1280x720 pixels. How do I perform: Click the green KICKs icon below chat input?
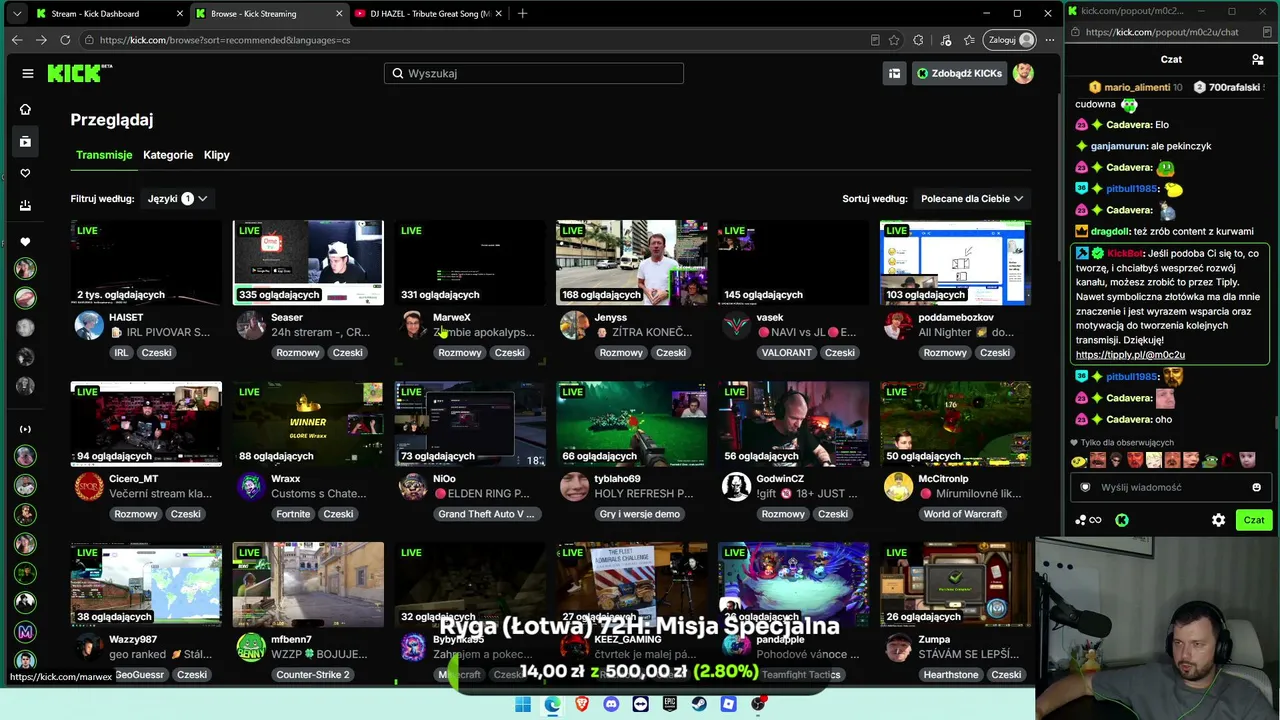click(1122, 520)
